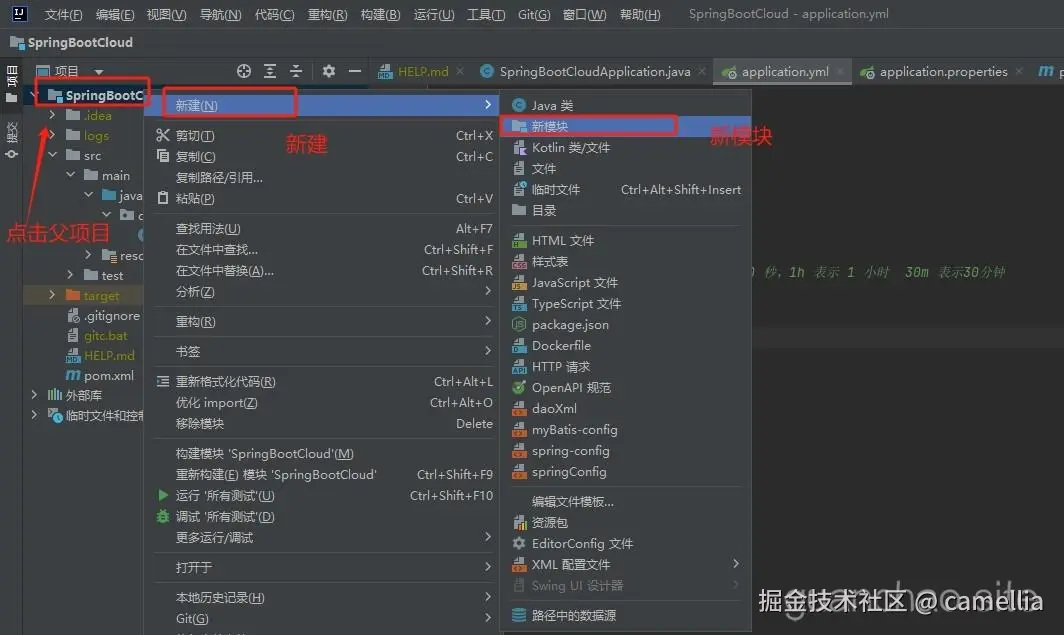Image resolution: width=1064 pixels, height=635 pixels.
Task: Open the 项目 view dropdown arrow
Action: 99,71
